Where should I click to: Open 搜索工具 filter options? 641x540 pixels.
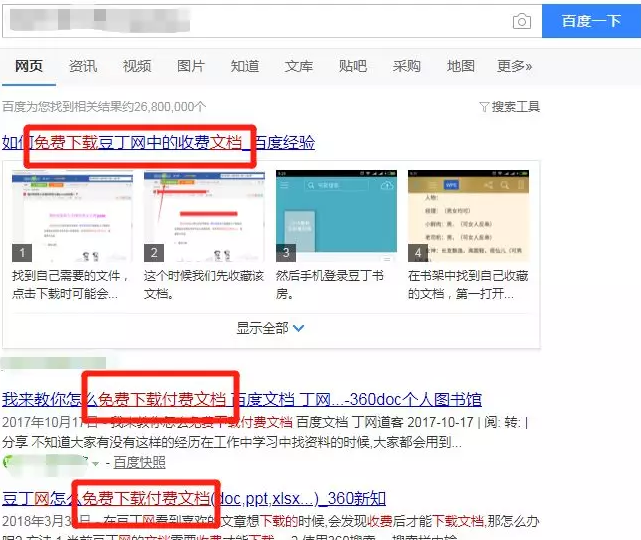coord(509,107)
